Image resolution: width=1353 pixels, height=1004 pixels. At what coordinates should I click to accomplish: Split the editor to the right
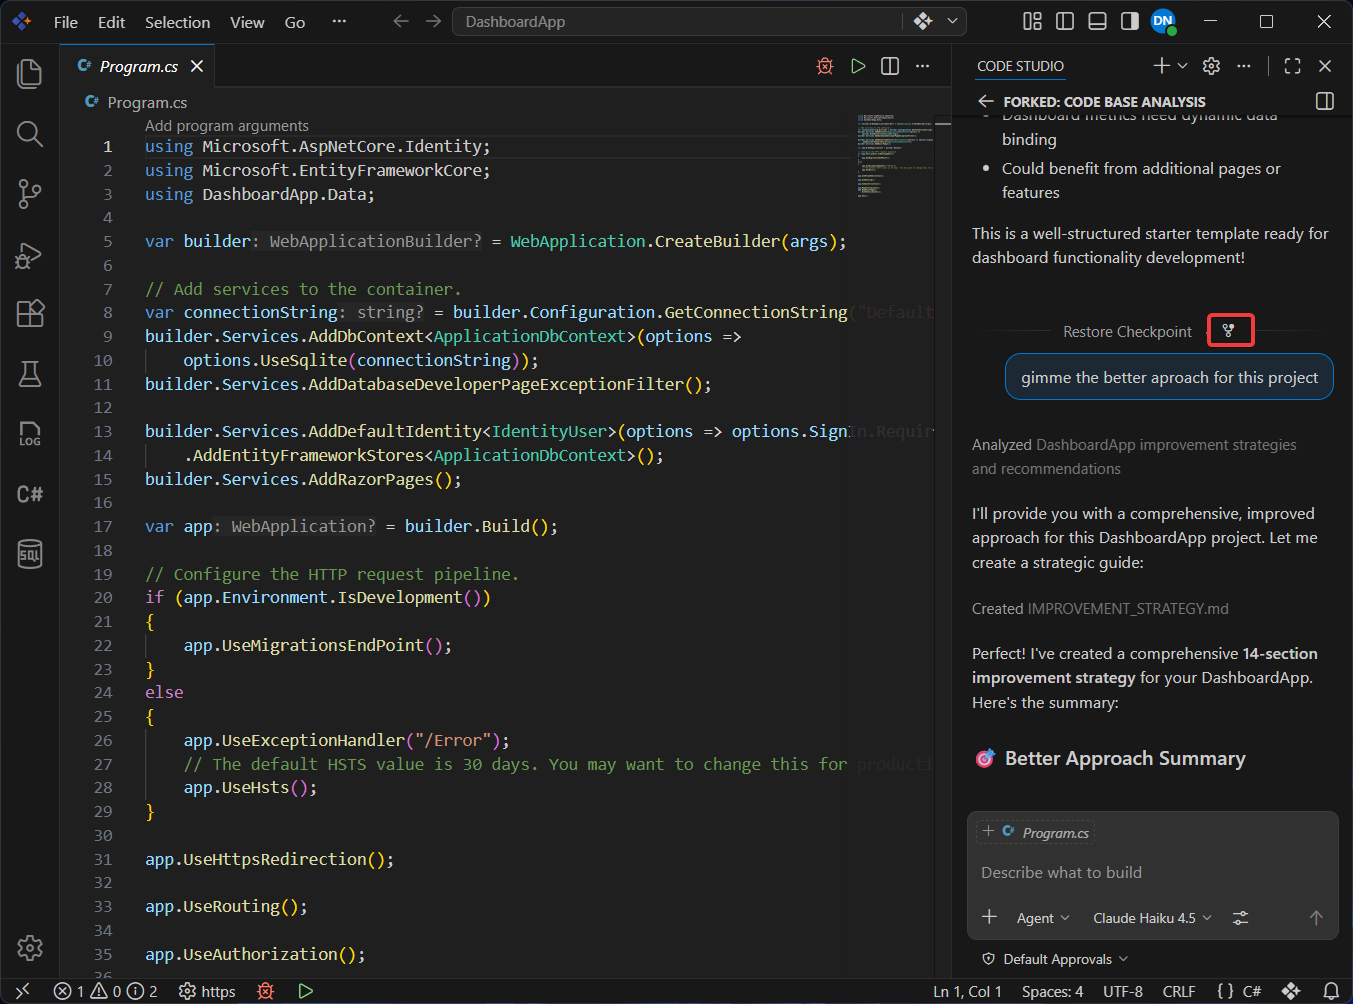890,66
